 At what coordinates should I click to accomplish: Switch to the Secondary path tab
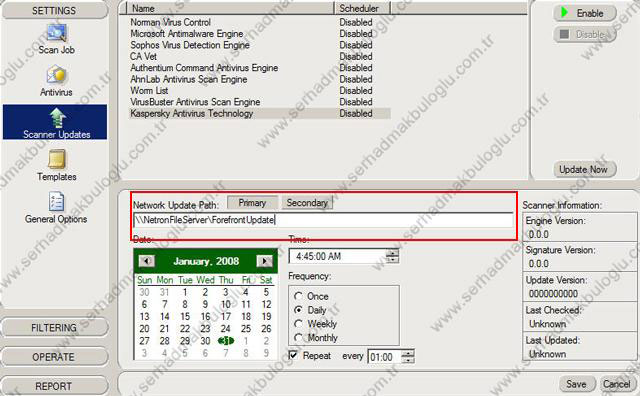click(x=307, y=203)
